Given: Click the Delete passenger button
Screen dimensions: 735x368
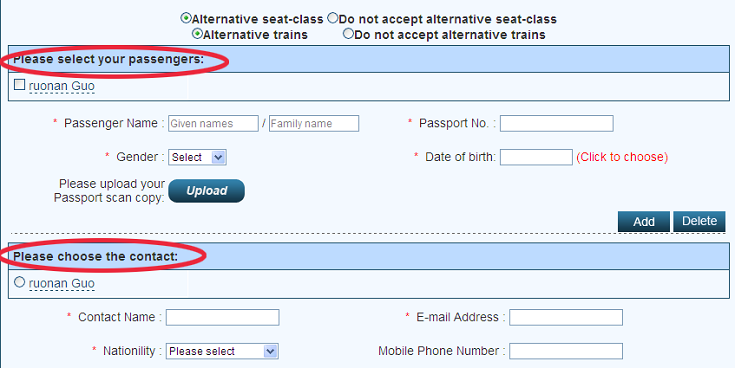Looking at the screenshot, I should (x=699, y=221).
